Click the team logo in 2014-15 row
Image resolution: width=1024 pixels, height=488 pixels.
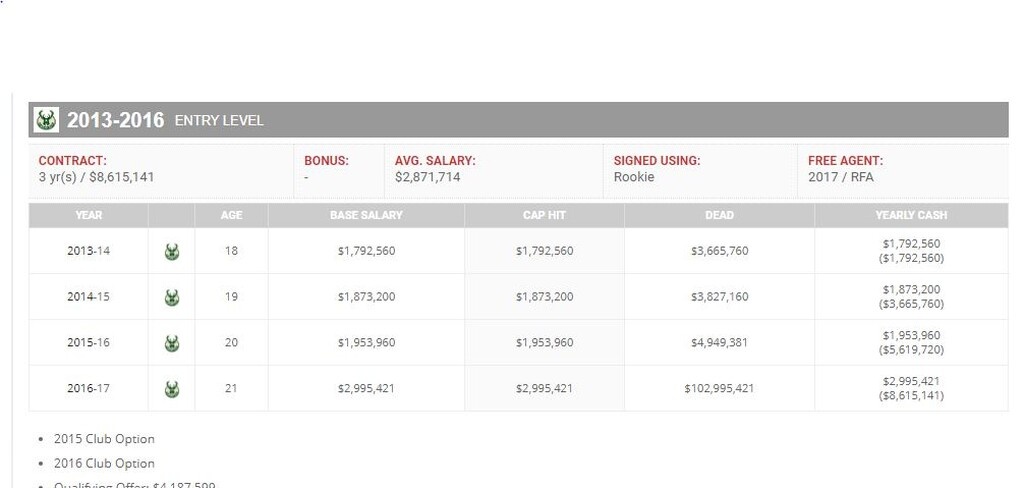[172, 297]
